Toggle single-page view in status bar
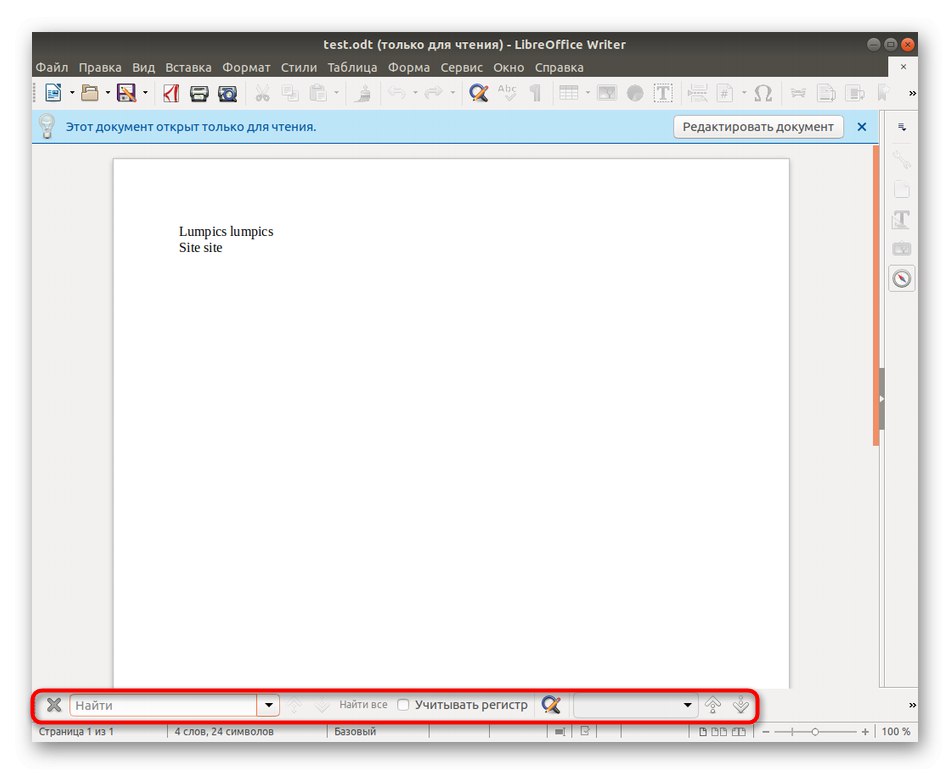Image resolution: width=950 pixels, height=774 pixels. point(705,731)
